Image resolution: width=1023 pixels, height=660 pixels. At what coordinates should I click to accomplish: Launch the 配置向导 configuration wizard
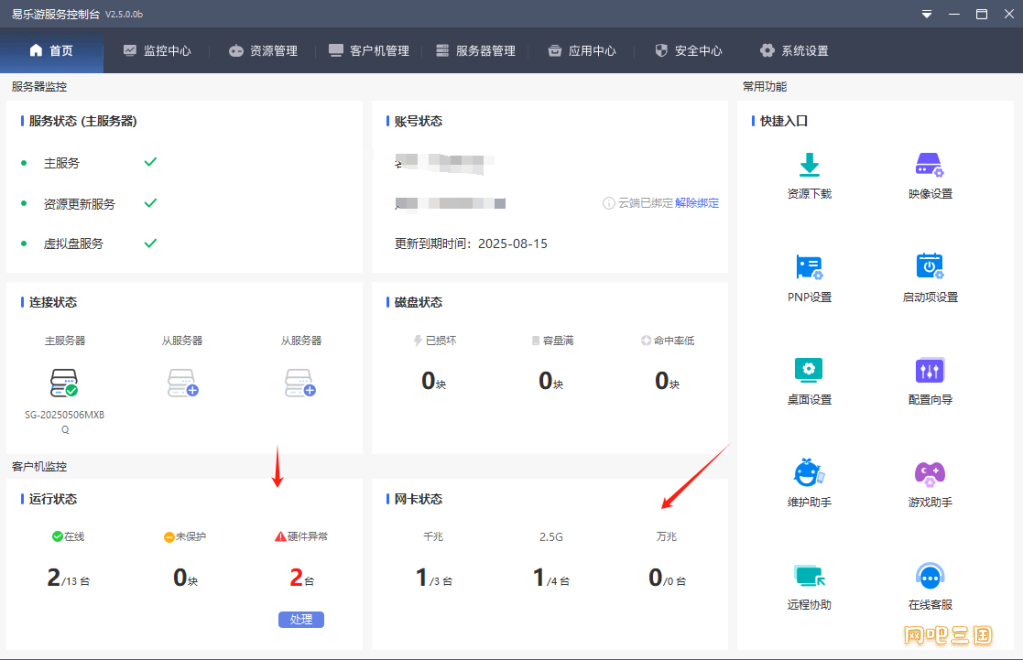(x=930, y=370)
